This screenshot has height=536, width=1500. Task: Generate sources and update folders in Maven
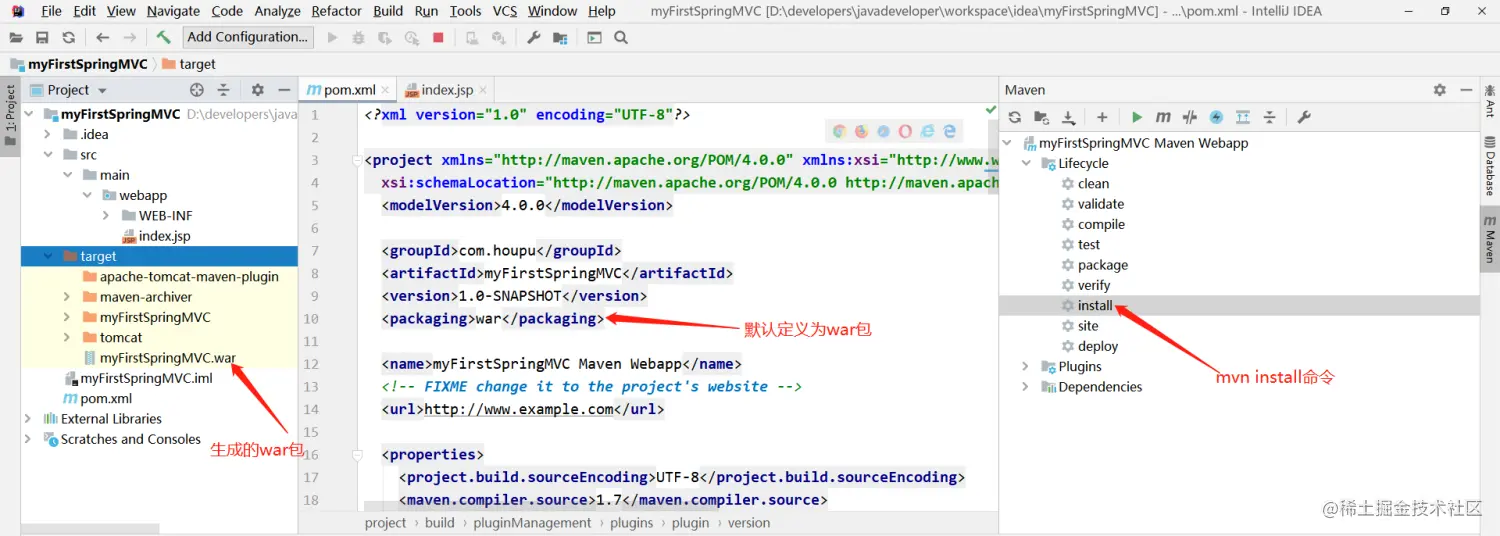click(1041, 117)
